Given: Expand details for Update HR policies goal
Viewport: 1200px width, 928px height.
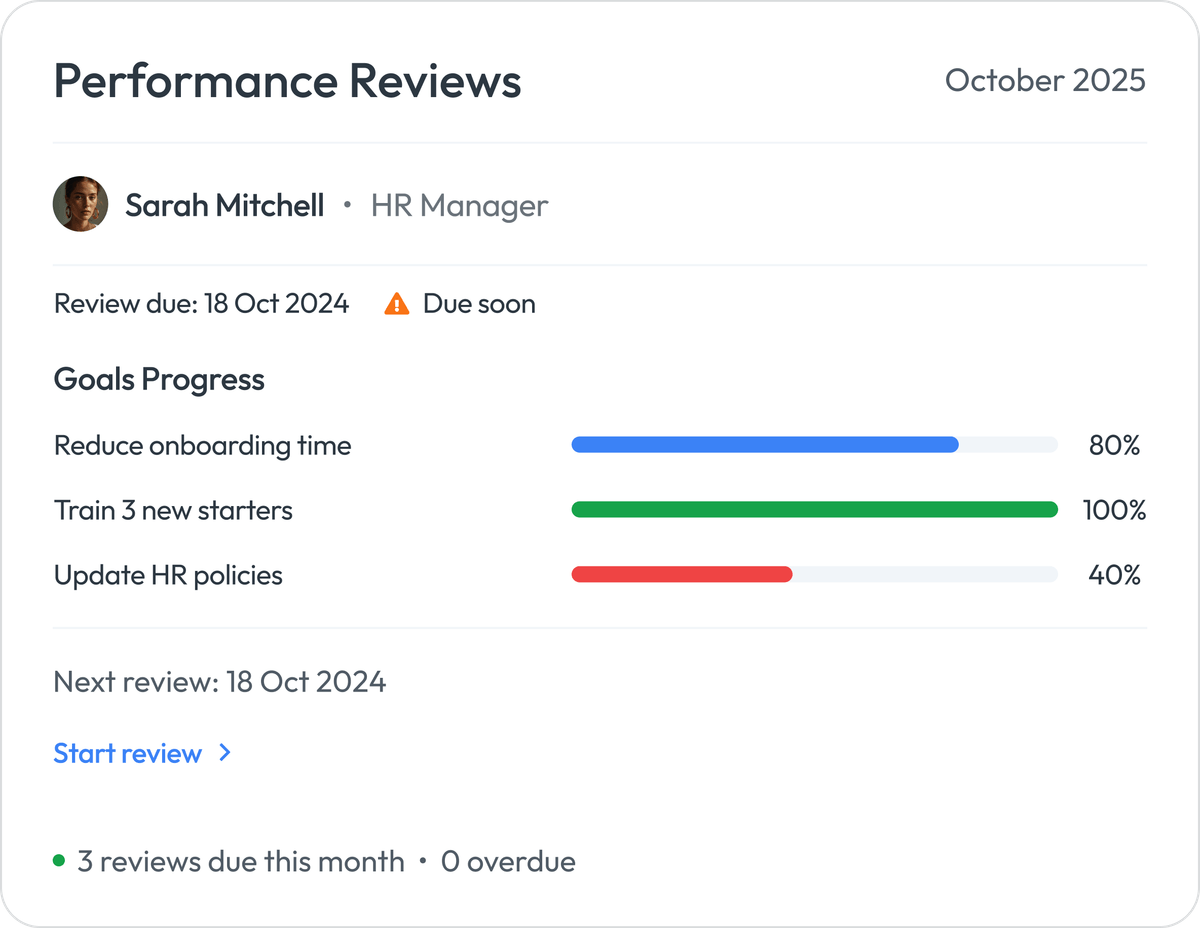Looking at the screenshot, I should tap(168, 575).
